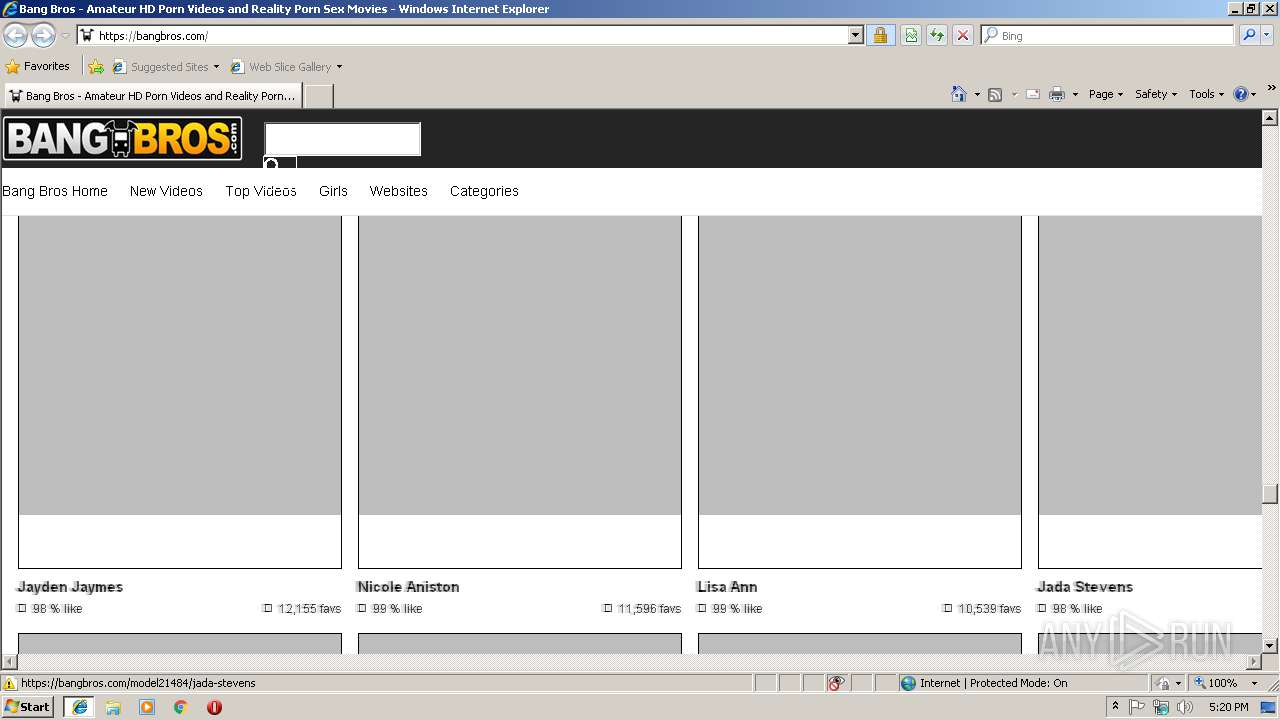Go to New Videos nav link
The image size is (1280, 720).
pos(166,191)
